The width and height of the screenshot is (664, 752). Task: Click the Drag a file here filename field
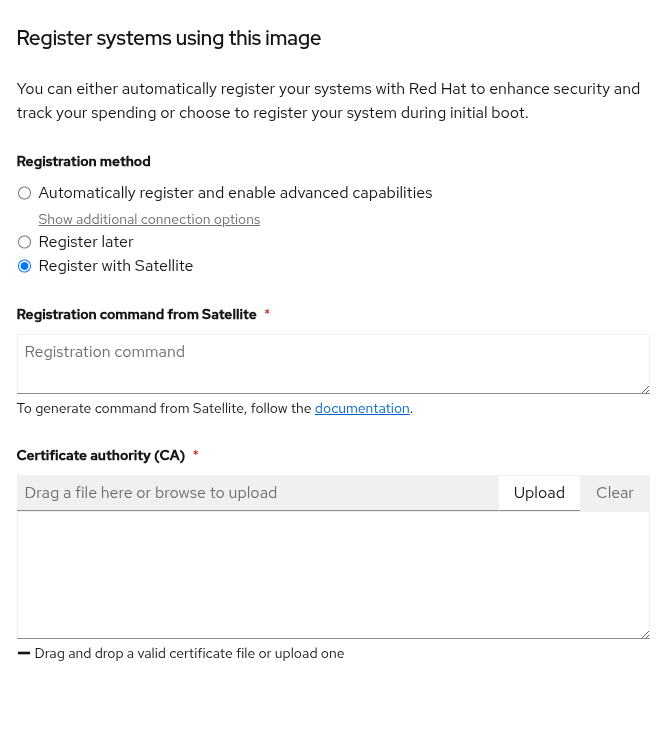click(258, 493)
